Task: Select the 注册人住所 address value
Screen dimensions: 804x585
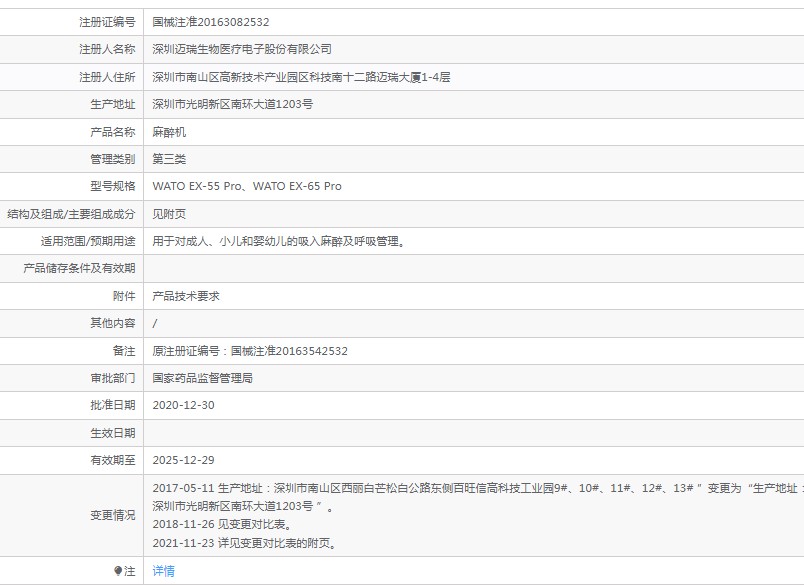Action: [302, 77]
